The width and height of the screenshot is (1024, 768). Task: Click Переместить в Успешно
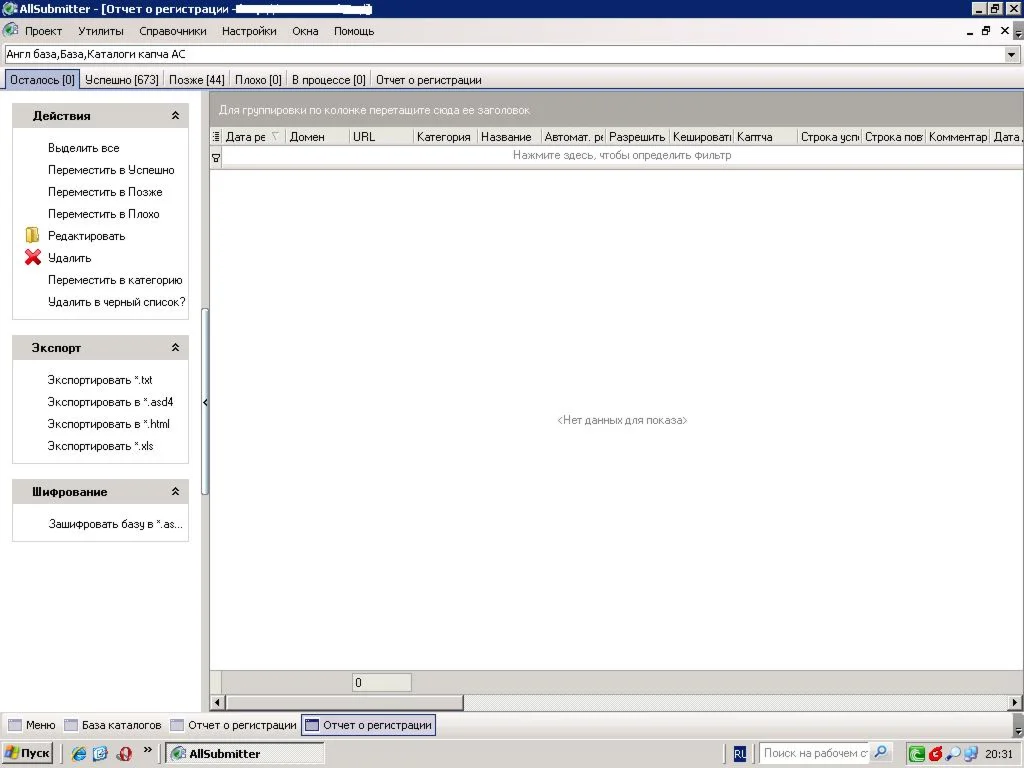[111, 170]
